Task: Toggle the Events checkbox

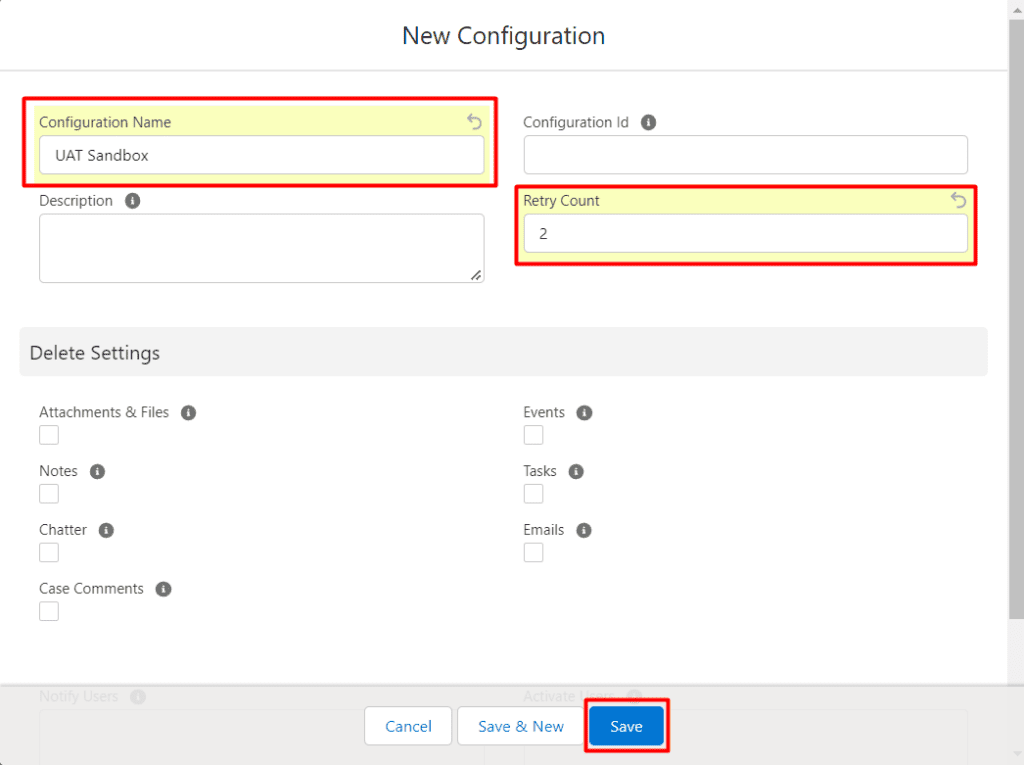Action: click(x=534, y=435)
